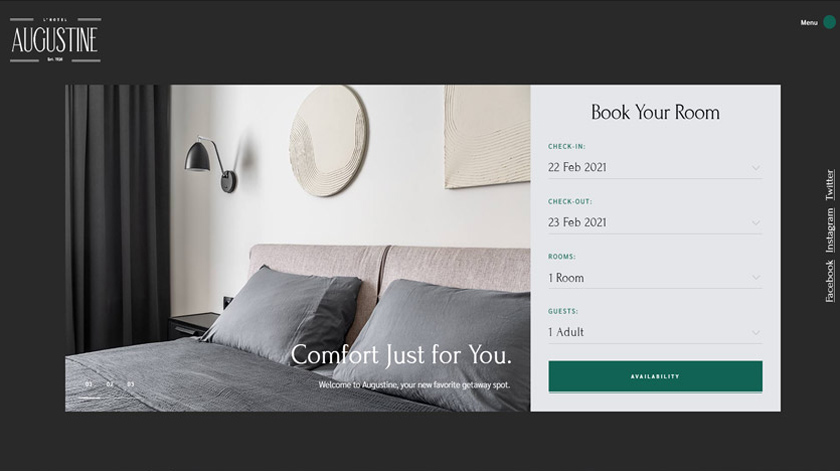Expand the Guests 1 Adult dropdown
This screenshot has width=840, height=471.
[655, 333]
